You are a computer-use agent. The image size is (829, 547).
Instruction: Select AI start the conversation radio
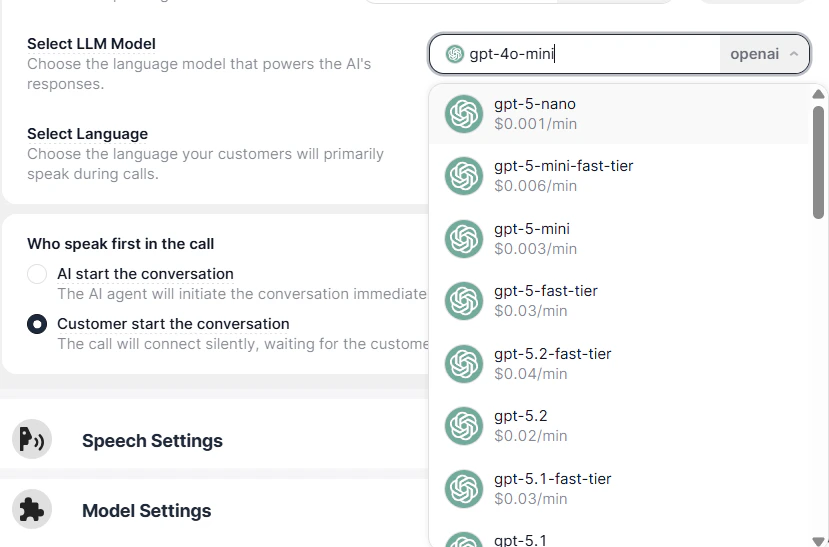tap(37, 274)
